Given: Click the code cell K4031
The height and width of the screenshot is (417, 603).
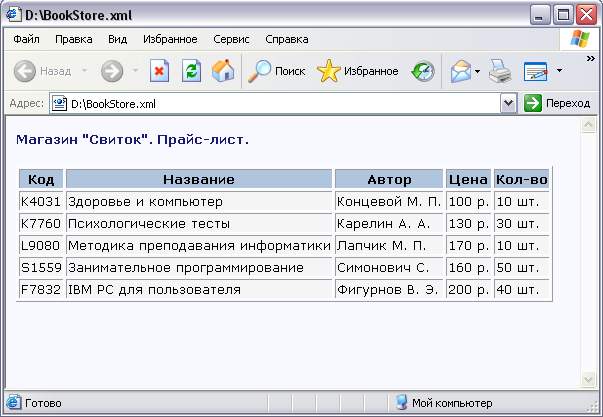Looking at the screenshot, I should point(41,202).
